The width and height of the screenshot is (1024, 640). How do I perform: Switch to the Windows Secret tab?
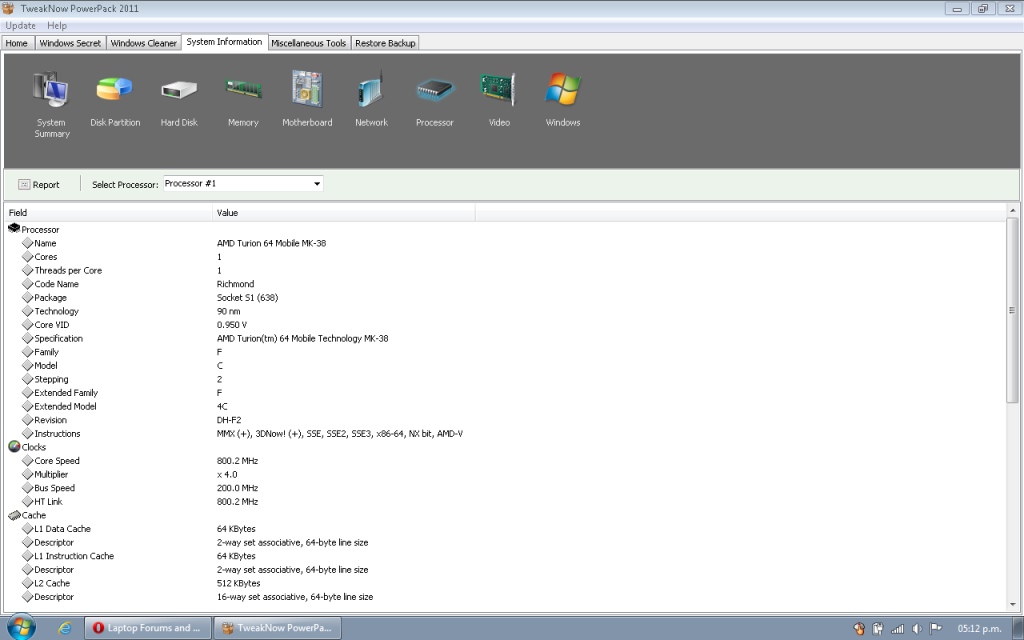[70, 43]
